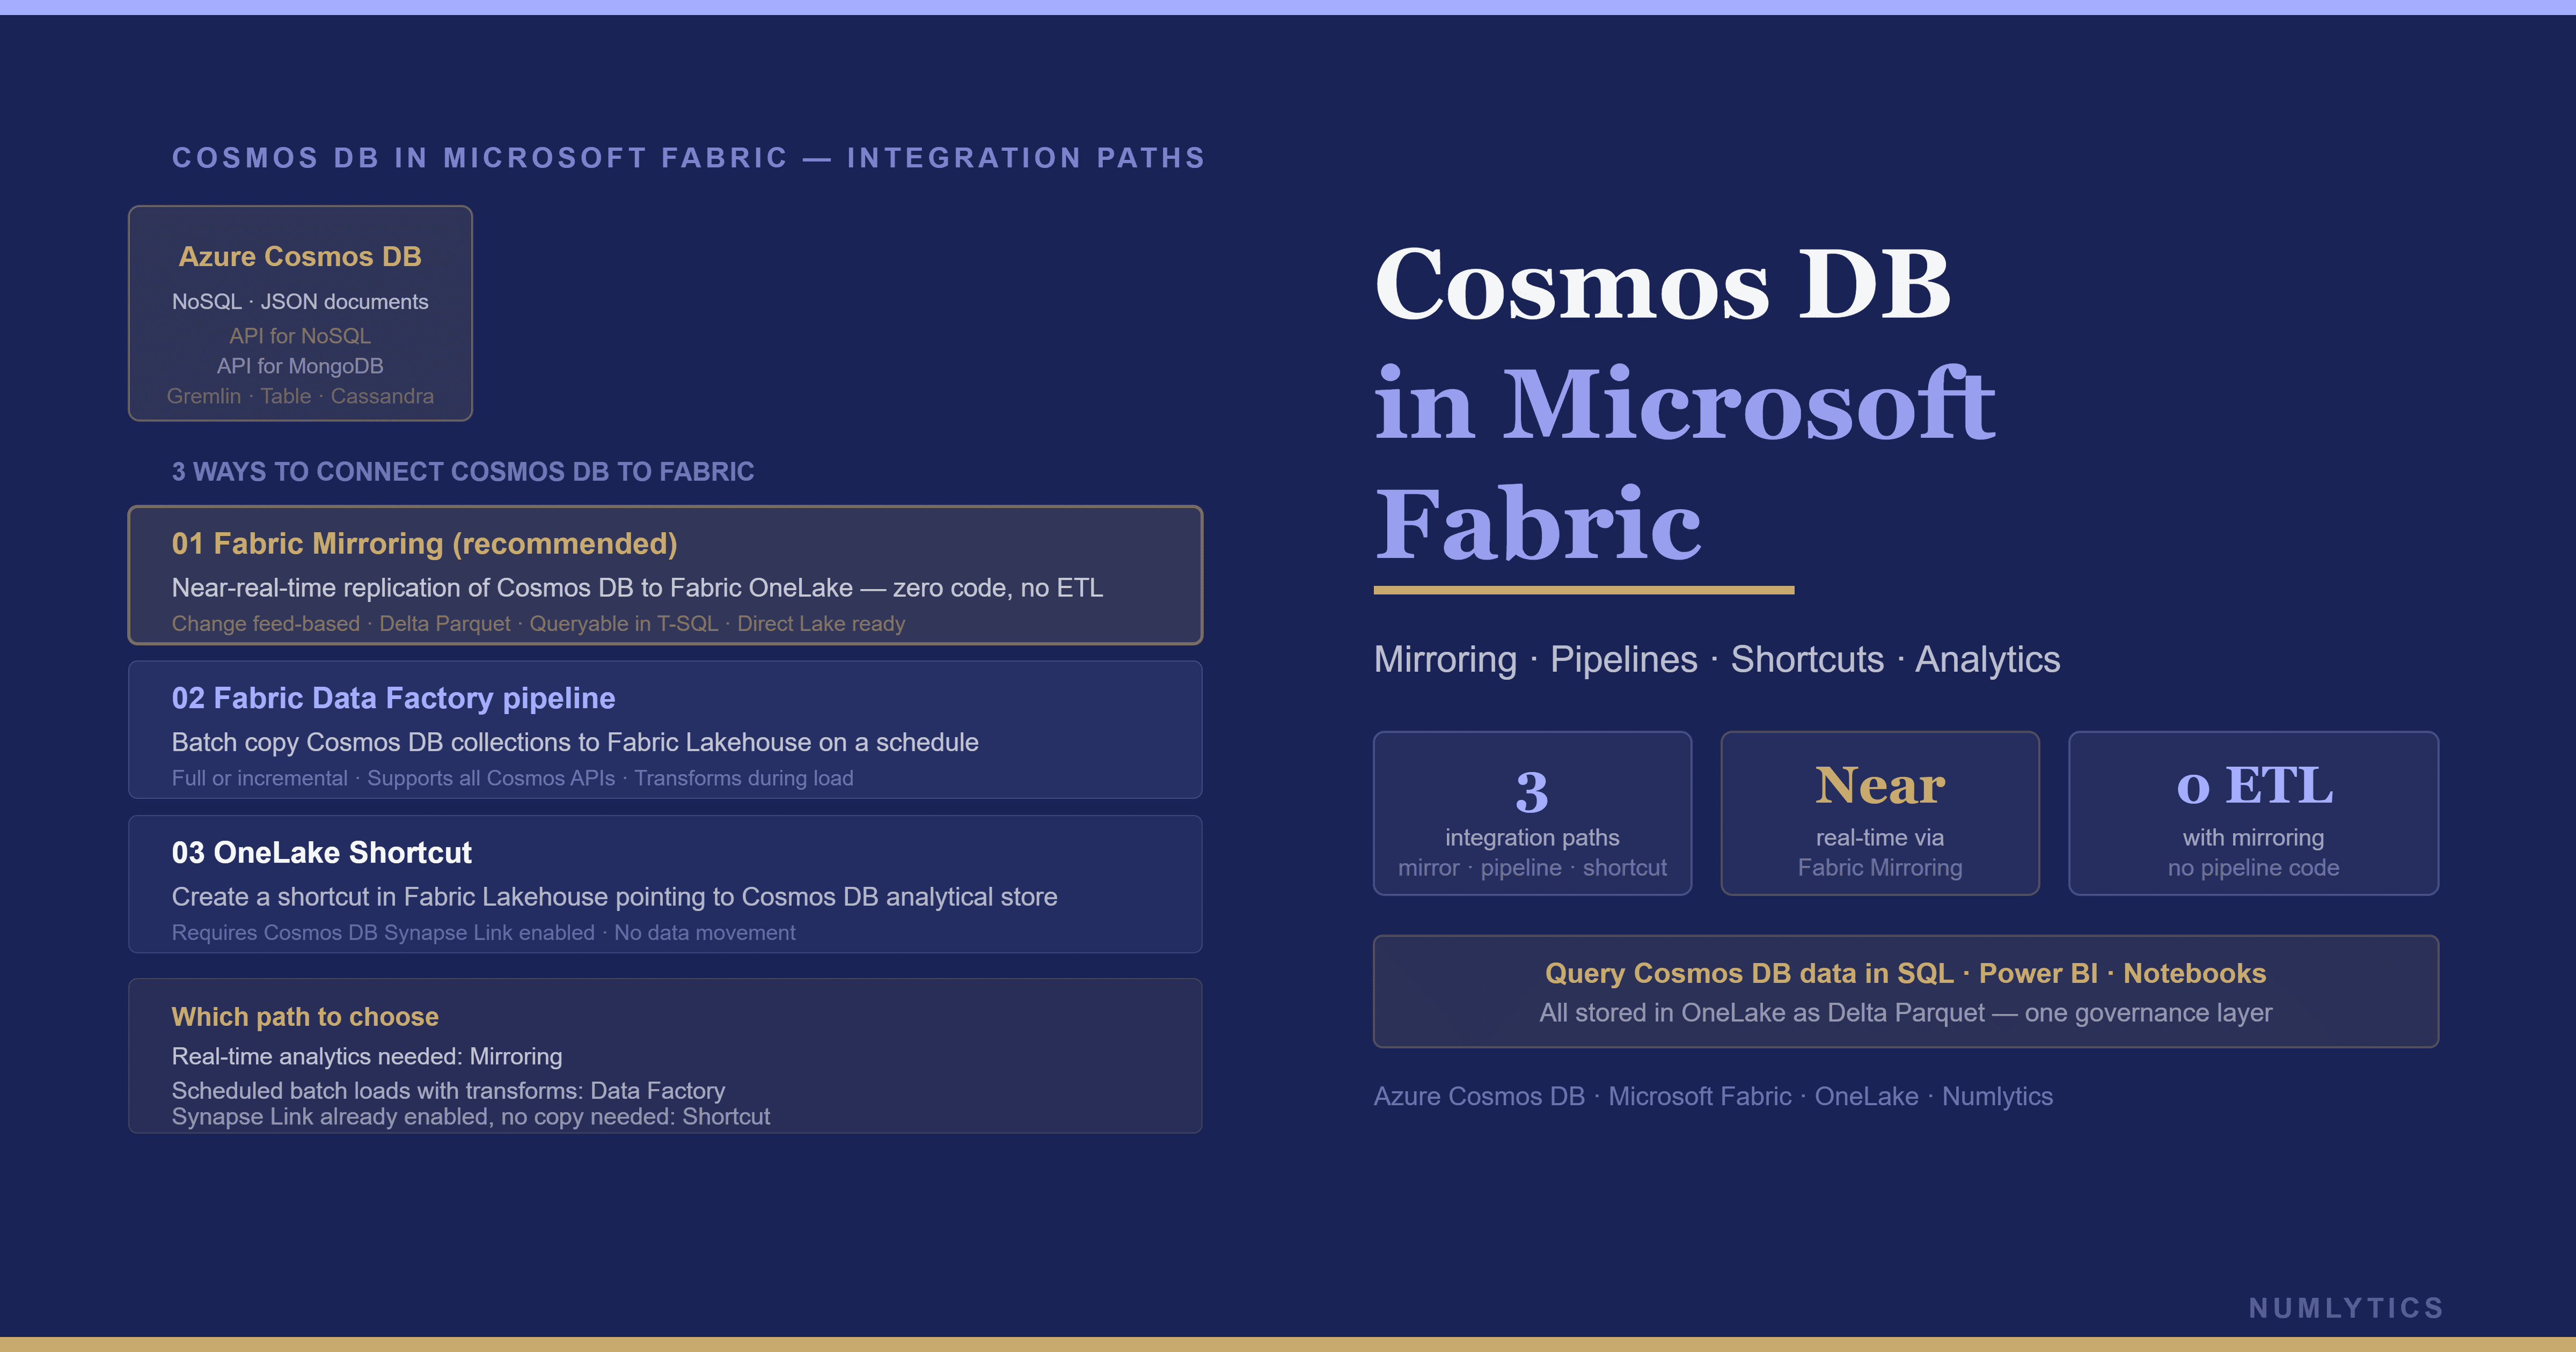Click the 'API for MongoDB' text
2576x1352 pixels.
300,366
